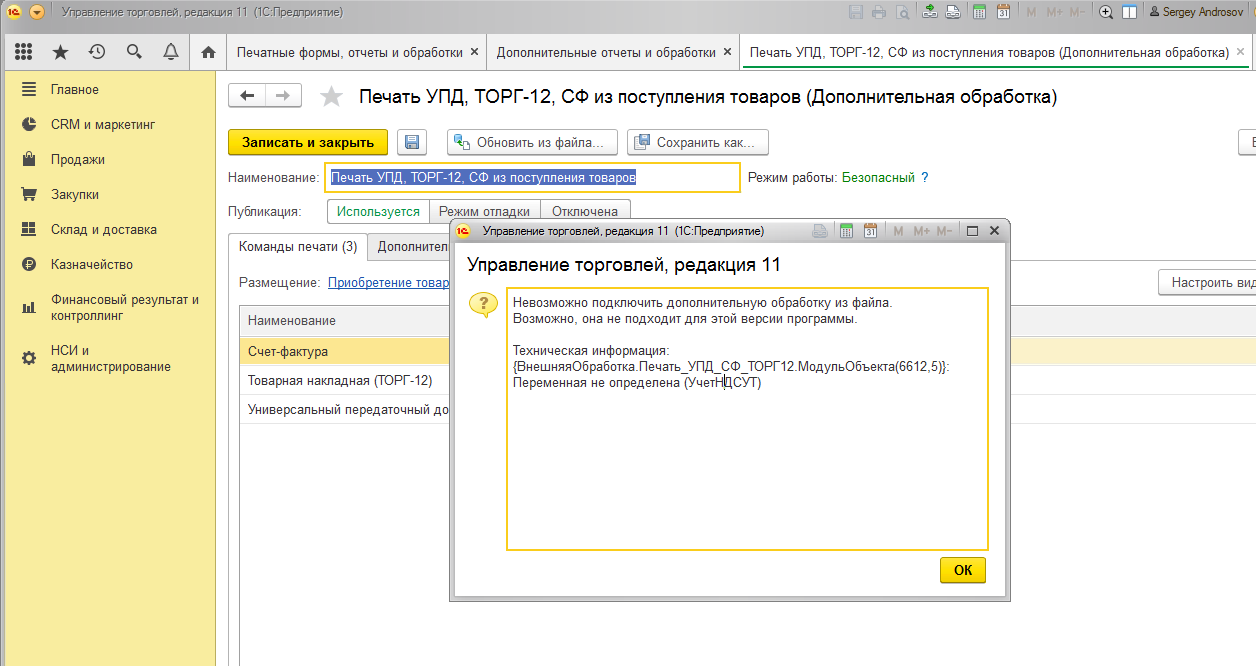
Task: Open Calendar icon in main title bar
Action: 1003,12
